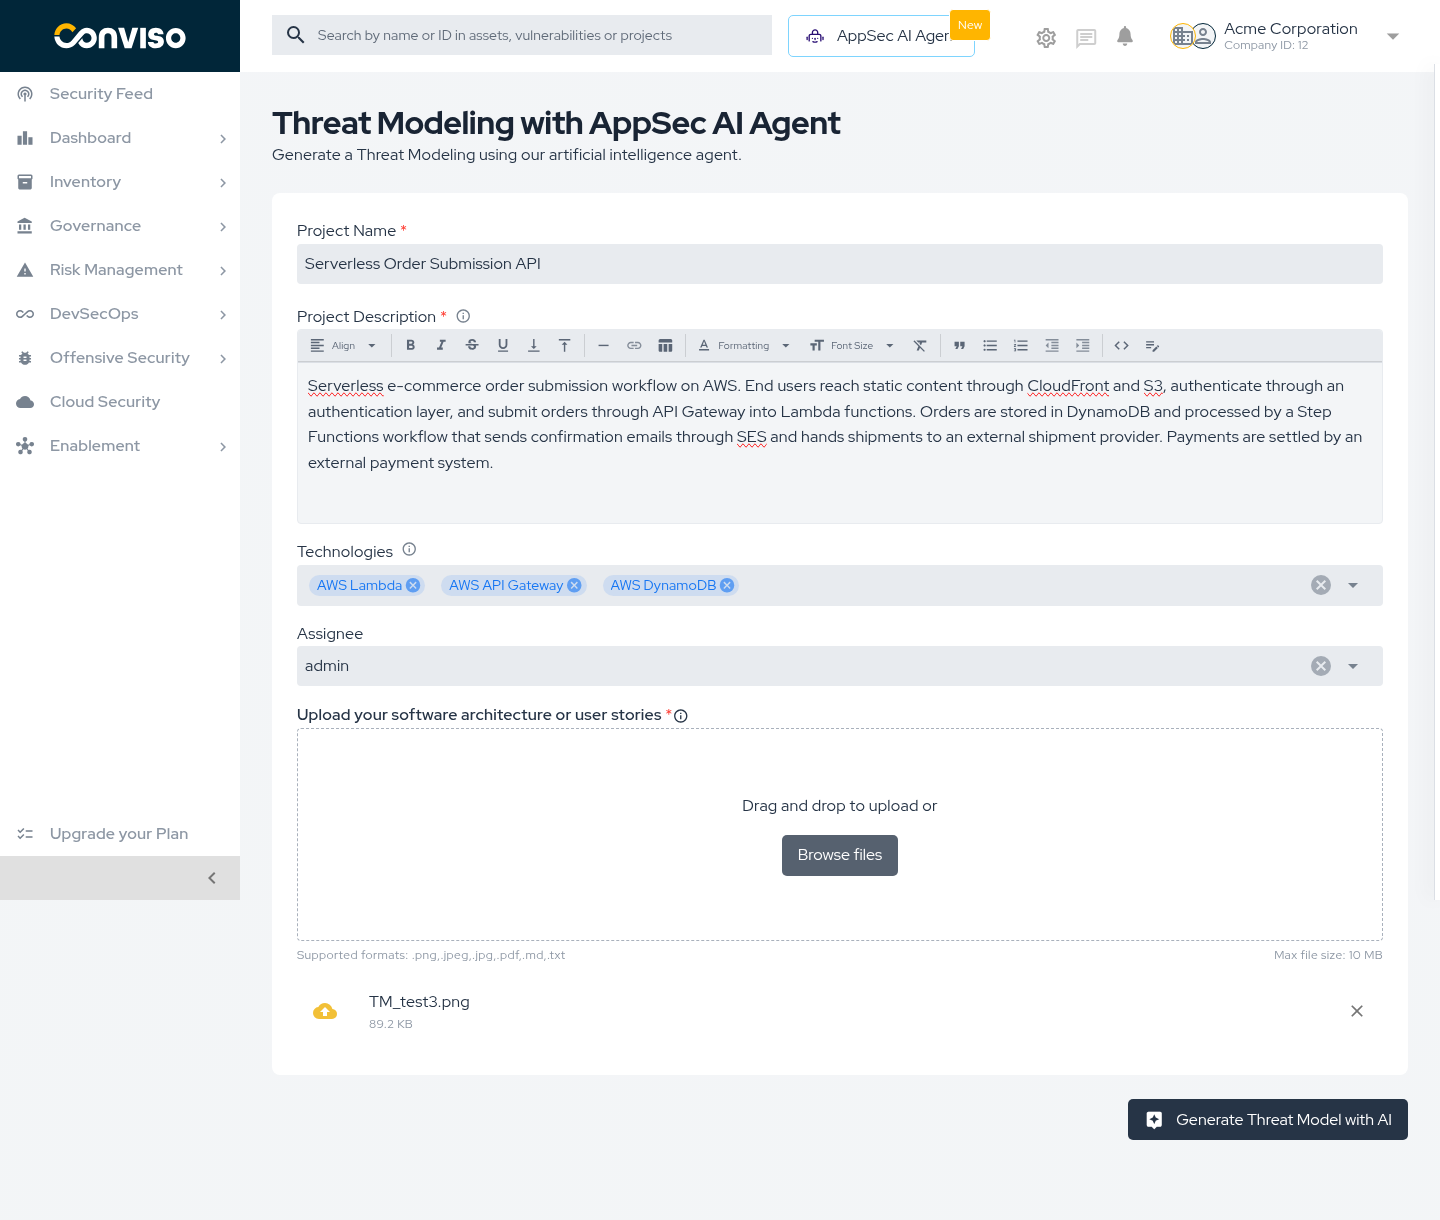Apply subscript formatting
This screenshot has width=1440, height=1220.
coord(534,346)
